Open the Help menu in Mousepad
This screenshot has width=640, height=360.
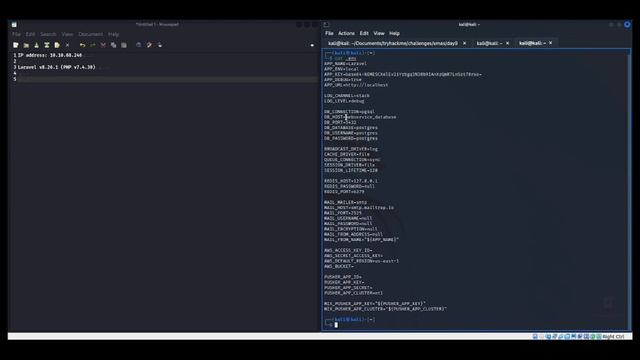[113, 34]
